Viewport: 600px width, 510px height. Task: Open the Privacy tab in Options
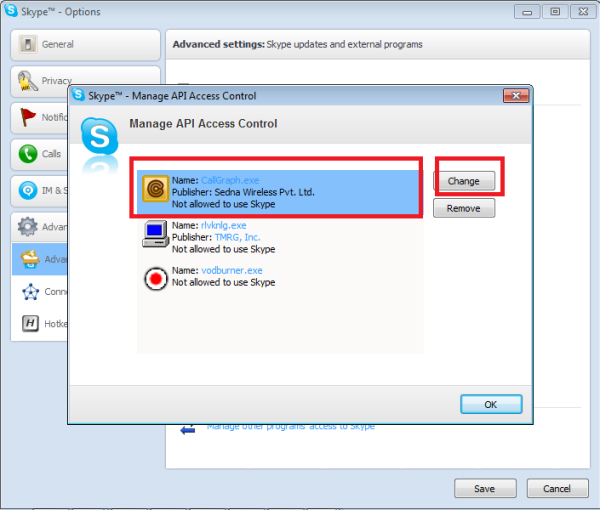click(85, 81)
